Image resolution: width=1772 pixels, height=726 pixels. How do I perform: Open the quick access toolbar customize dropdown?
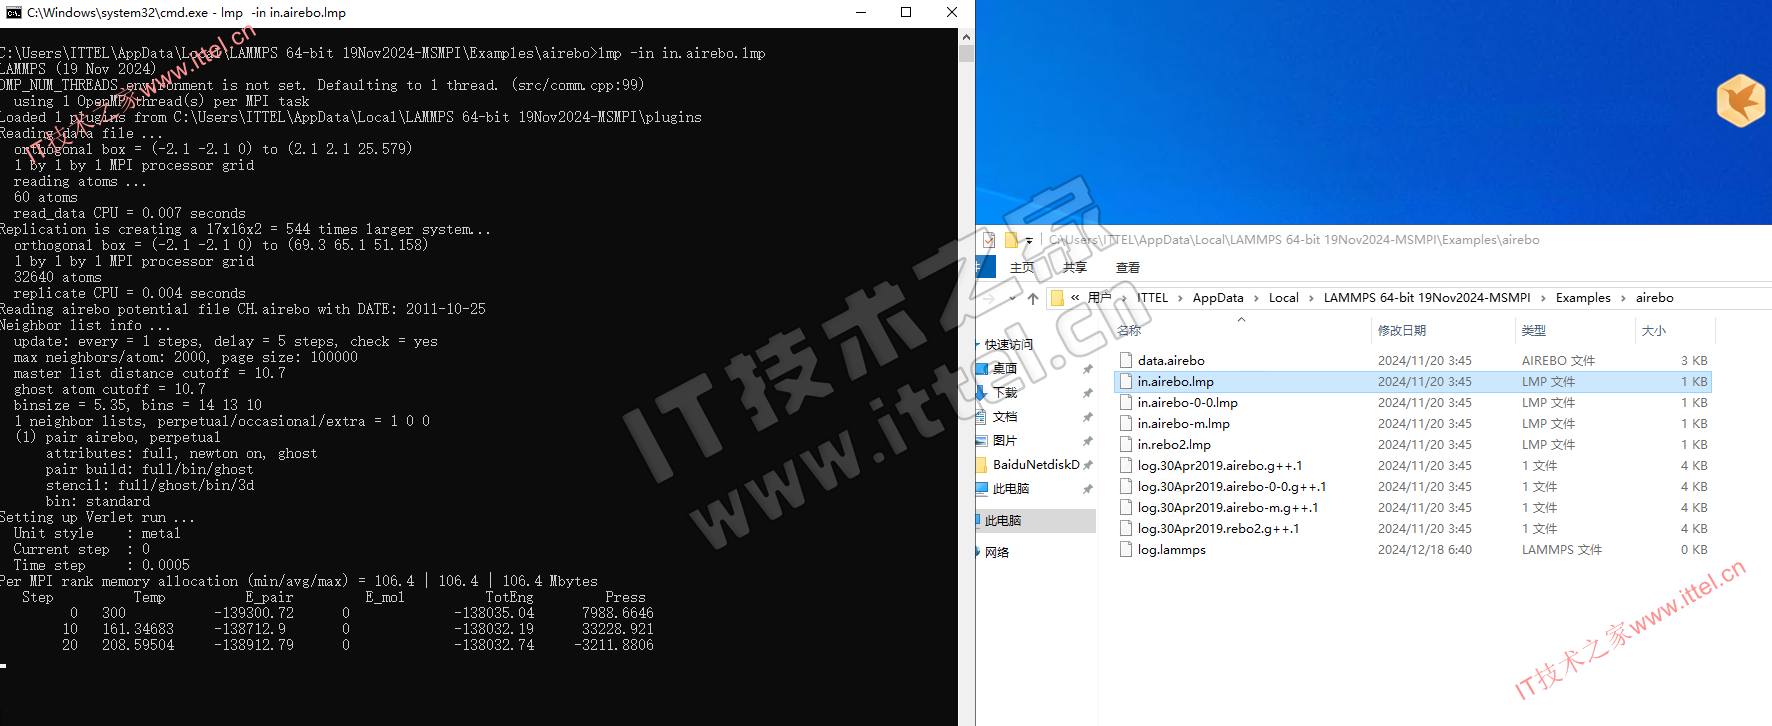1028,240
